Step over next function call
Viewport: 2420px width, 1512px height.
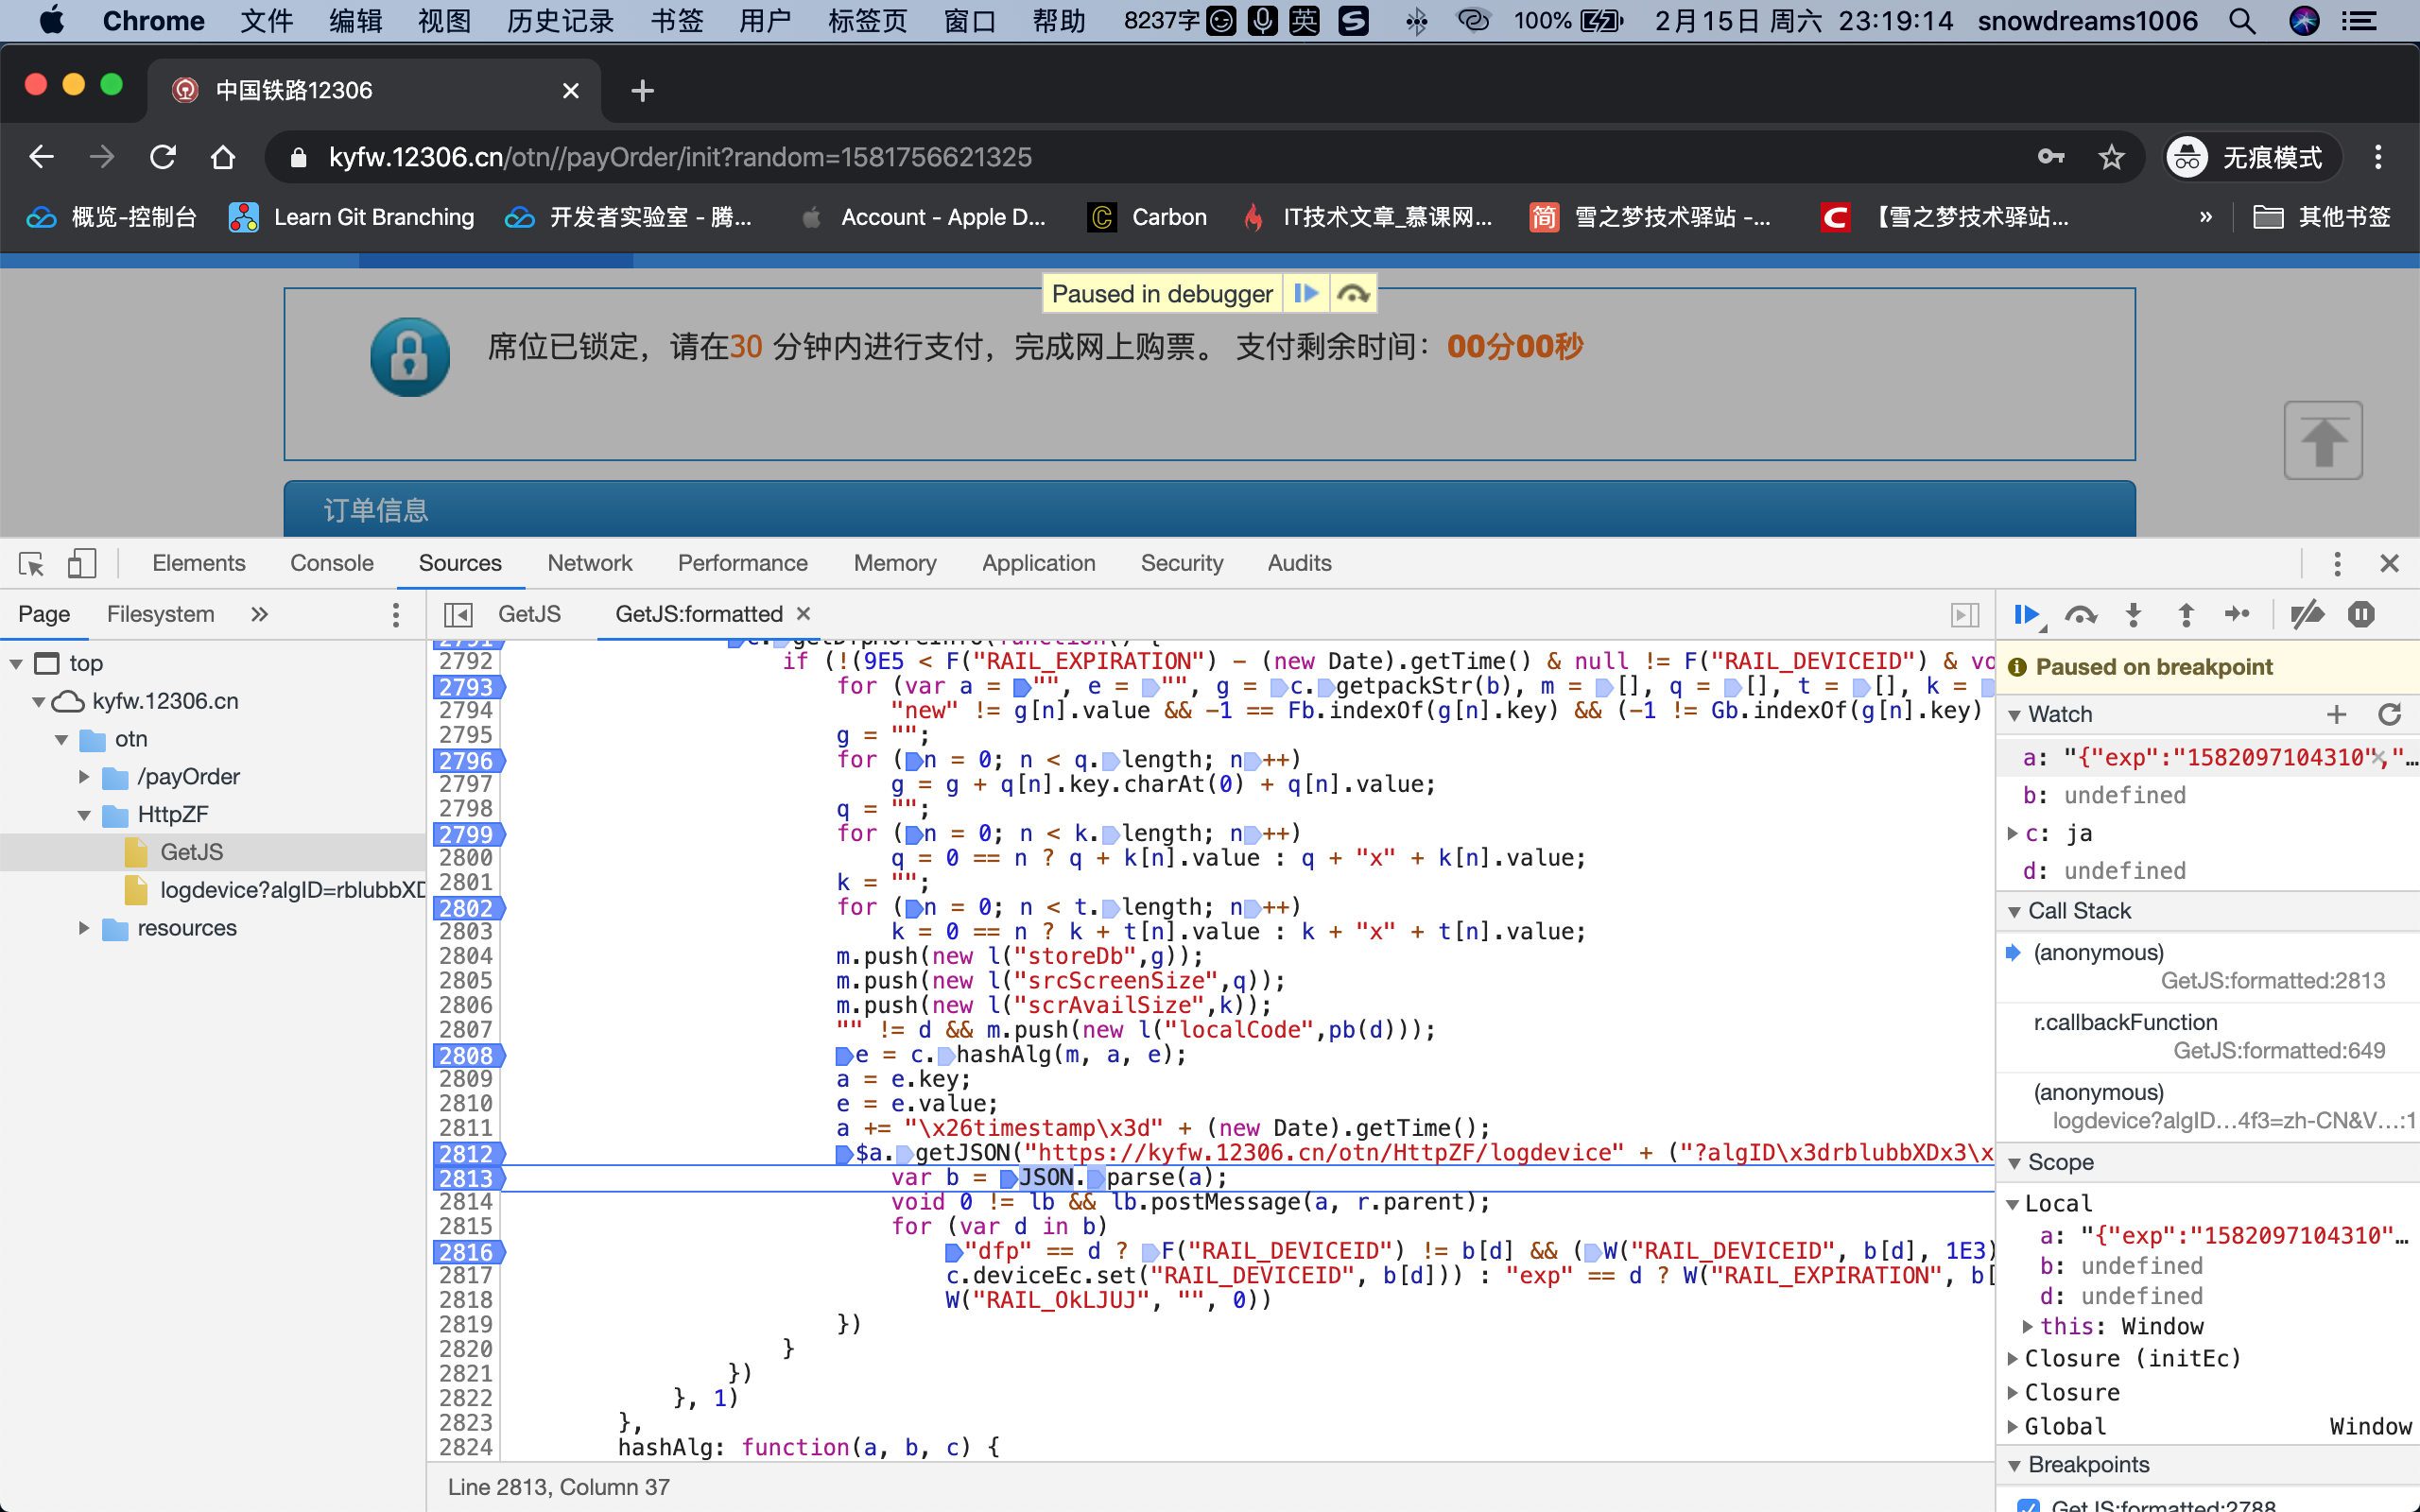coord(2080,614)
